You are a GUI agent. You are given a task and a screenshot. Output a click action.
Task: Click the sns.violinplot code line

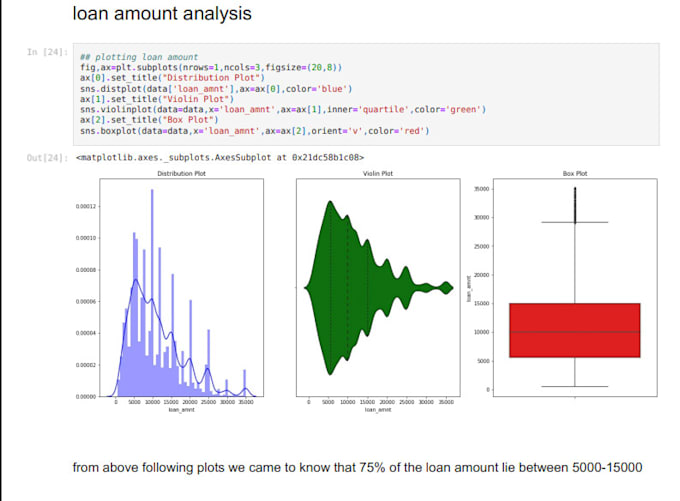(x=283, y=109)
